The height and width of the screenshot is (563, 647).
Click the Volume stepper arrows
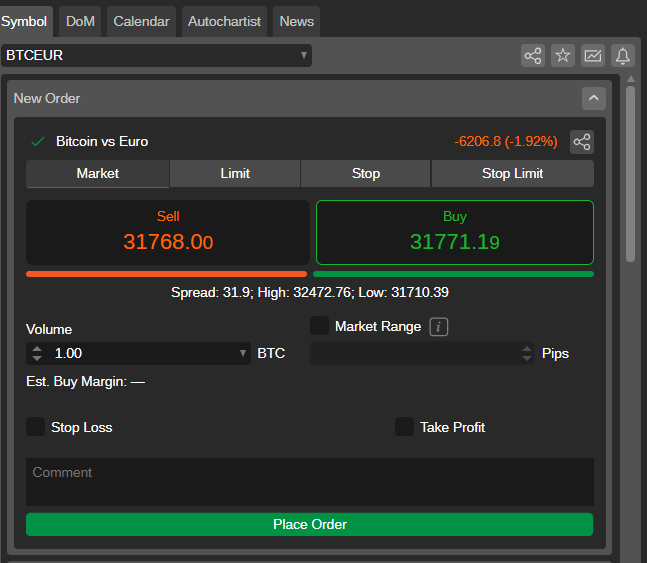38,353
